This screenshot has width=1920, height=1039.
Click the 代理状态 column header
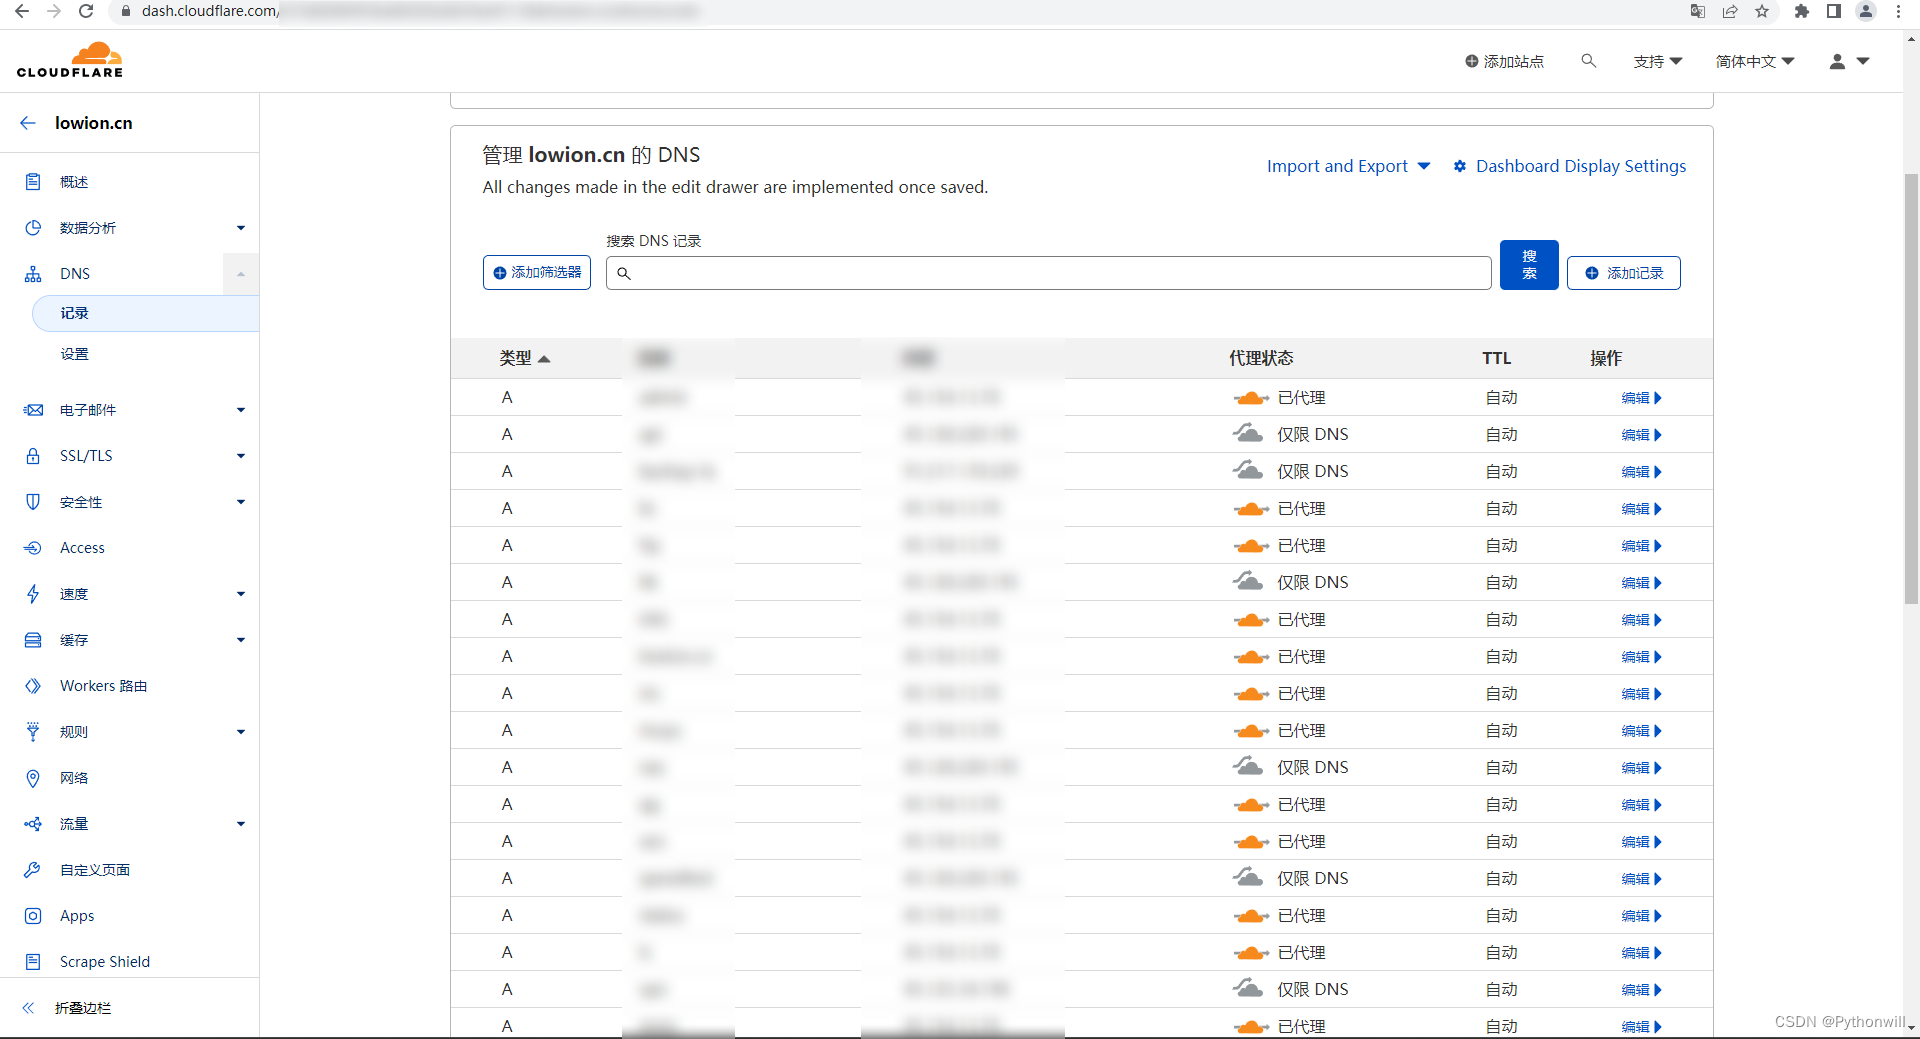pos(1260,358)
